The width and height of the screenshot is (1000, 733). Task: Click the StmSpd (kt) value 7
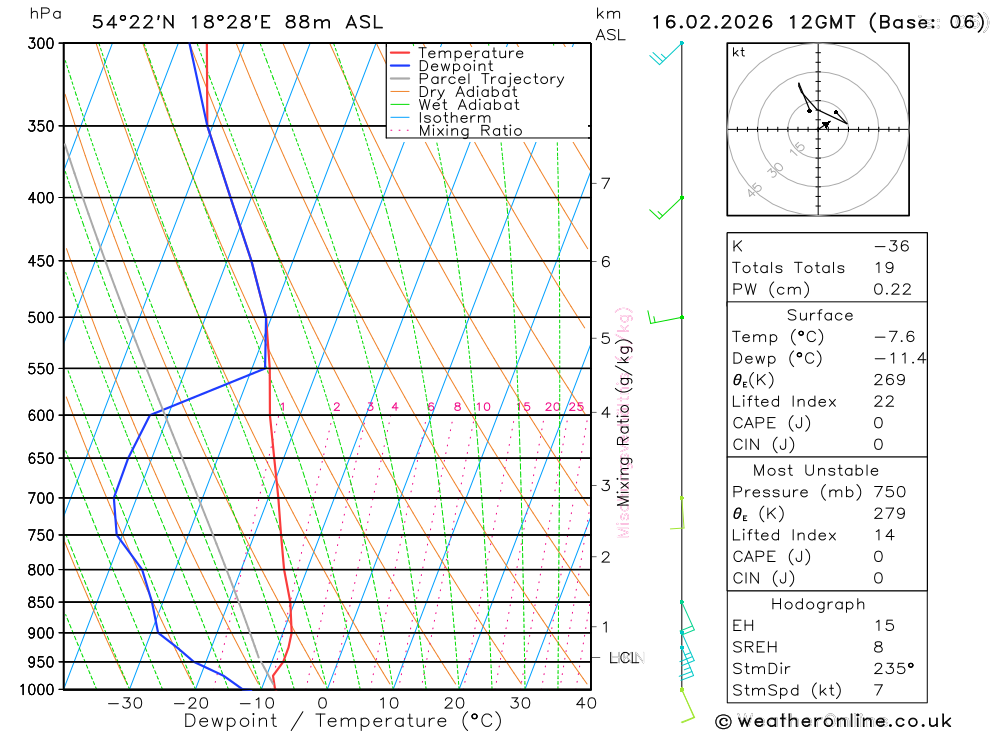878,691
